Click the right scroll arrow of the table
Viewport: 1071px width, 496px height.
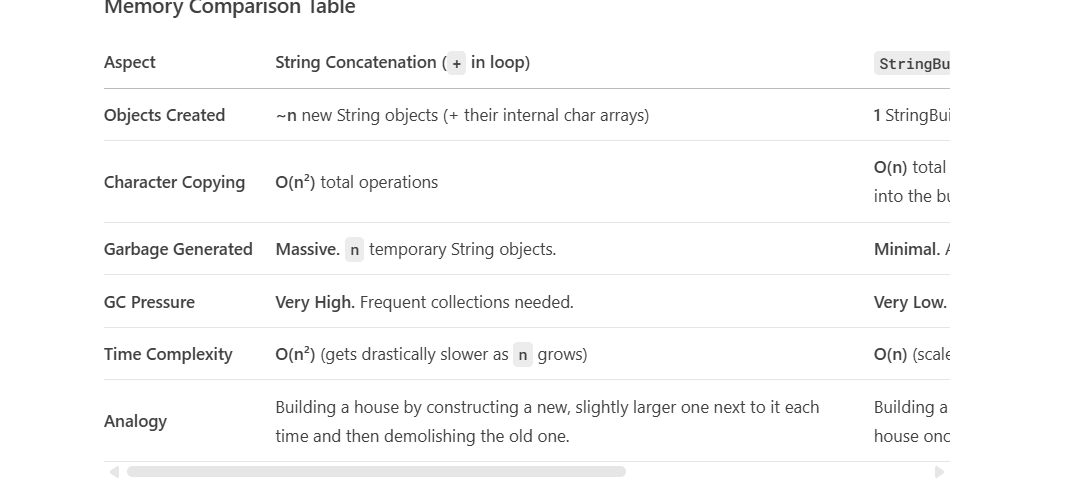tap(938, 472)
